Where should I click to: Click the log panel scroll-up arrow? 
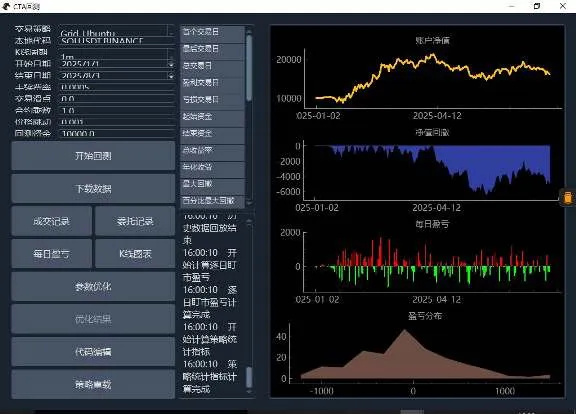click(249, 222)
